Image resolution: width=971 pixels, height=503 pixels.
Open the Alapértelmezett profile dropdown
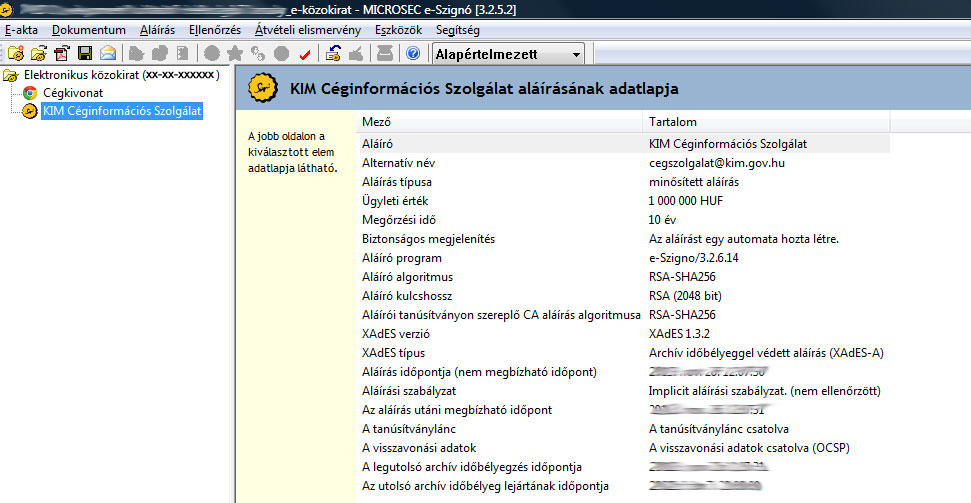pyautogui.click(x=508, y=53)
